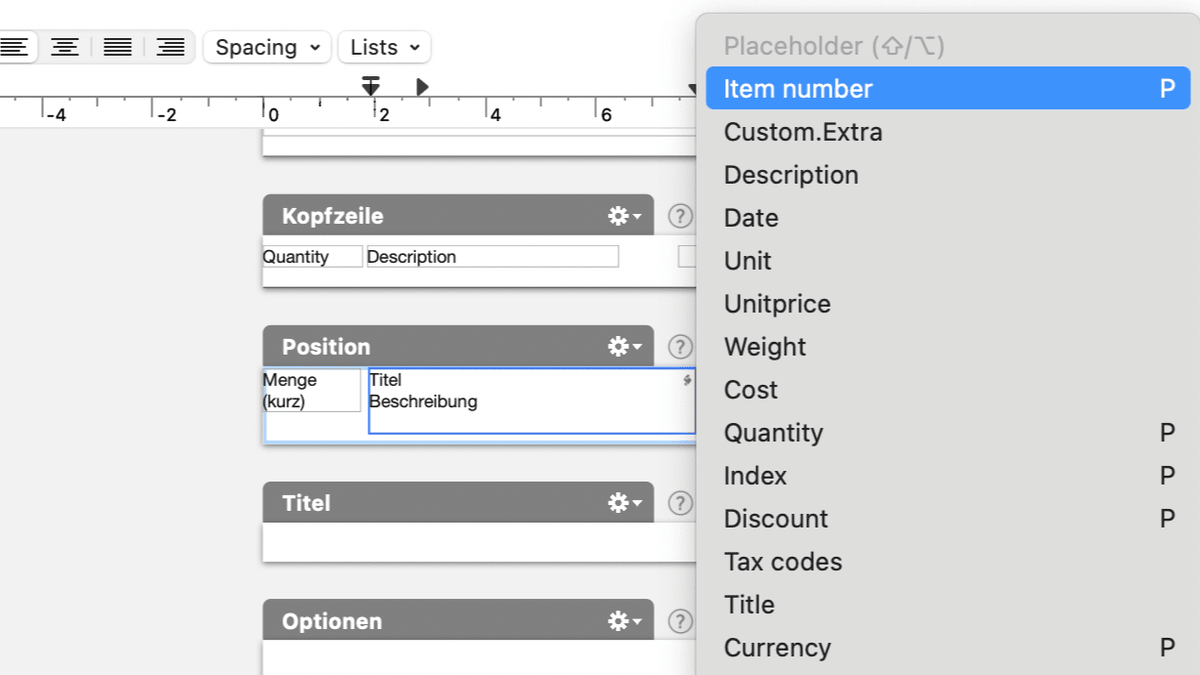1200x675 pixels.
Task: Open the Lists dropdown
Action: point(385,47)
